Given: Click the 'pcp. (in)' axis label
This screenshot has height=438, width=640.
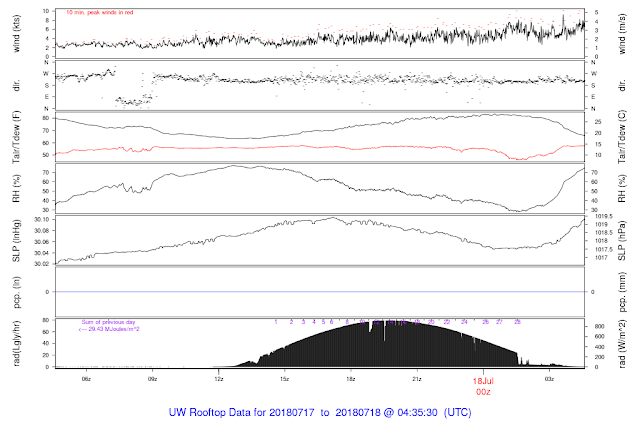Looking at the screenshot, I should pyautogui.click(x=16, y=292).
